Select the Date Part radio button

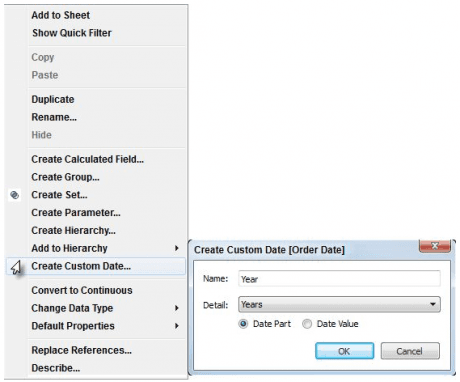(243, 324)
